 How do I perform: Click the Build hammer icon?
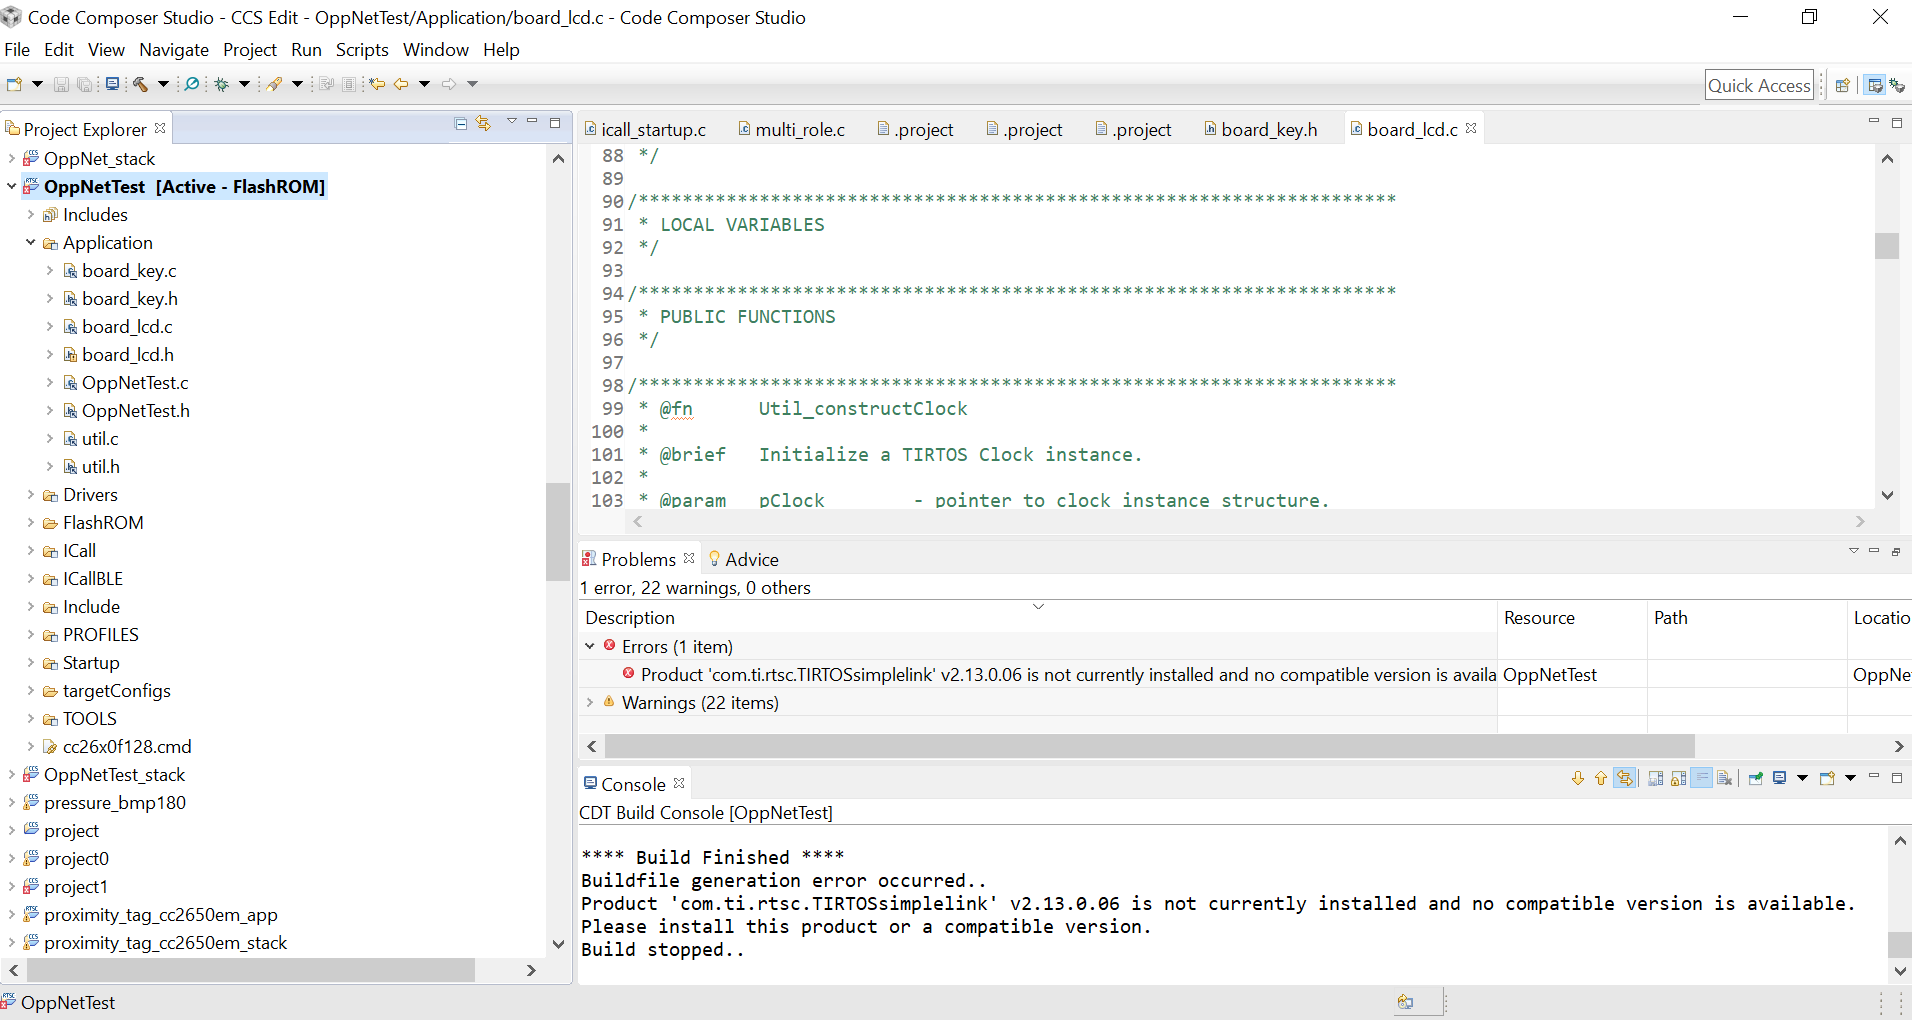141,84
